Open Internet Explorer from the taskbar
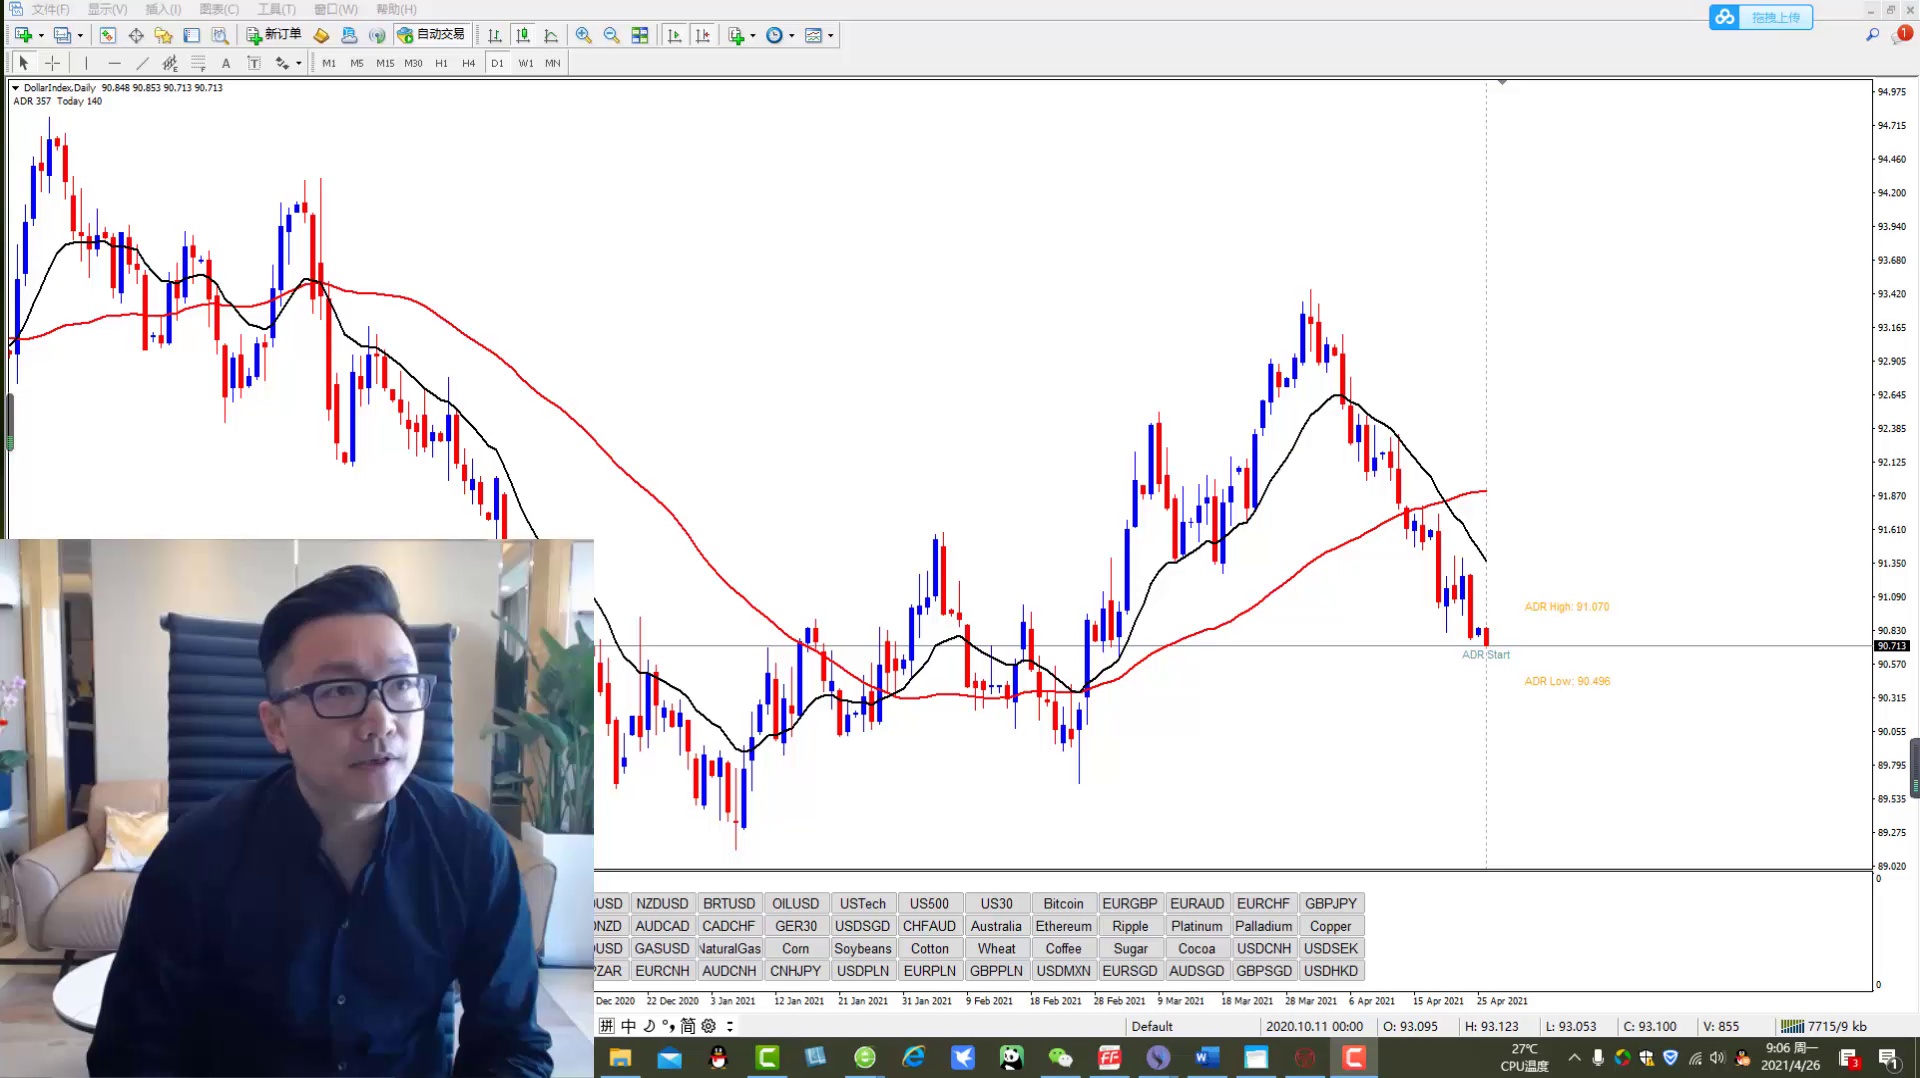The image size is (1920, 1078). point(914,1057)
